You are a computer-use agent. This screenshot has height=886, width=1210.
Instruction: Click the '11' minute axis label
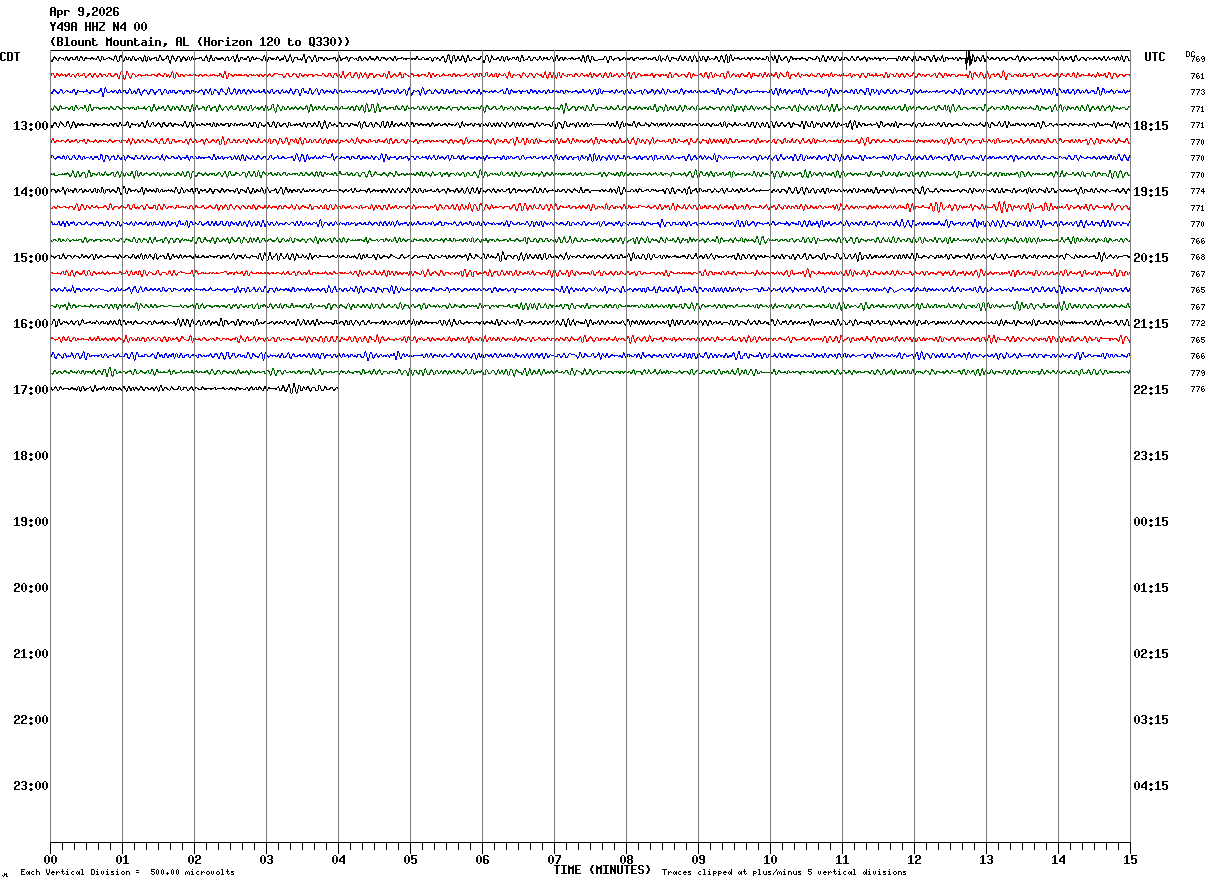pyautogui.click(x=842, y=860)
